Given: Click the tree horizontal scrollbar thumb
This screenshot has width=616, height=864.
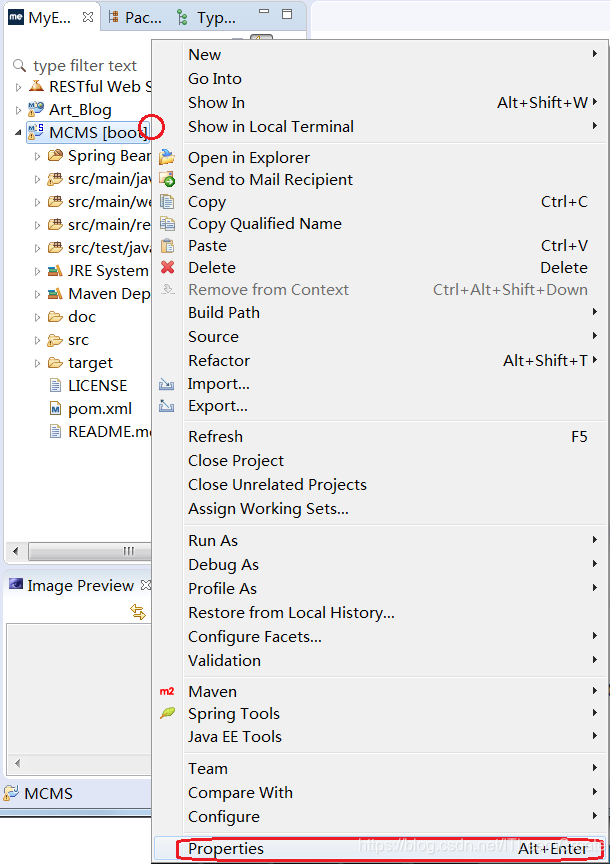Looking at the screenshot, I should [x=91, y=551].
